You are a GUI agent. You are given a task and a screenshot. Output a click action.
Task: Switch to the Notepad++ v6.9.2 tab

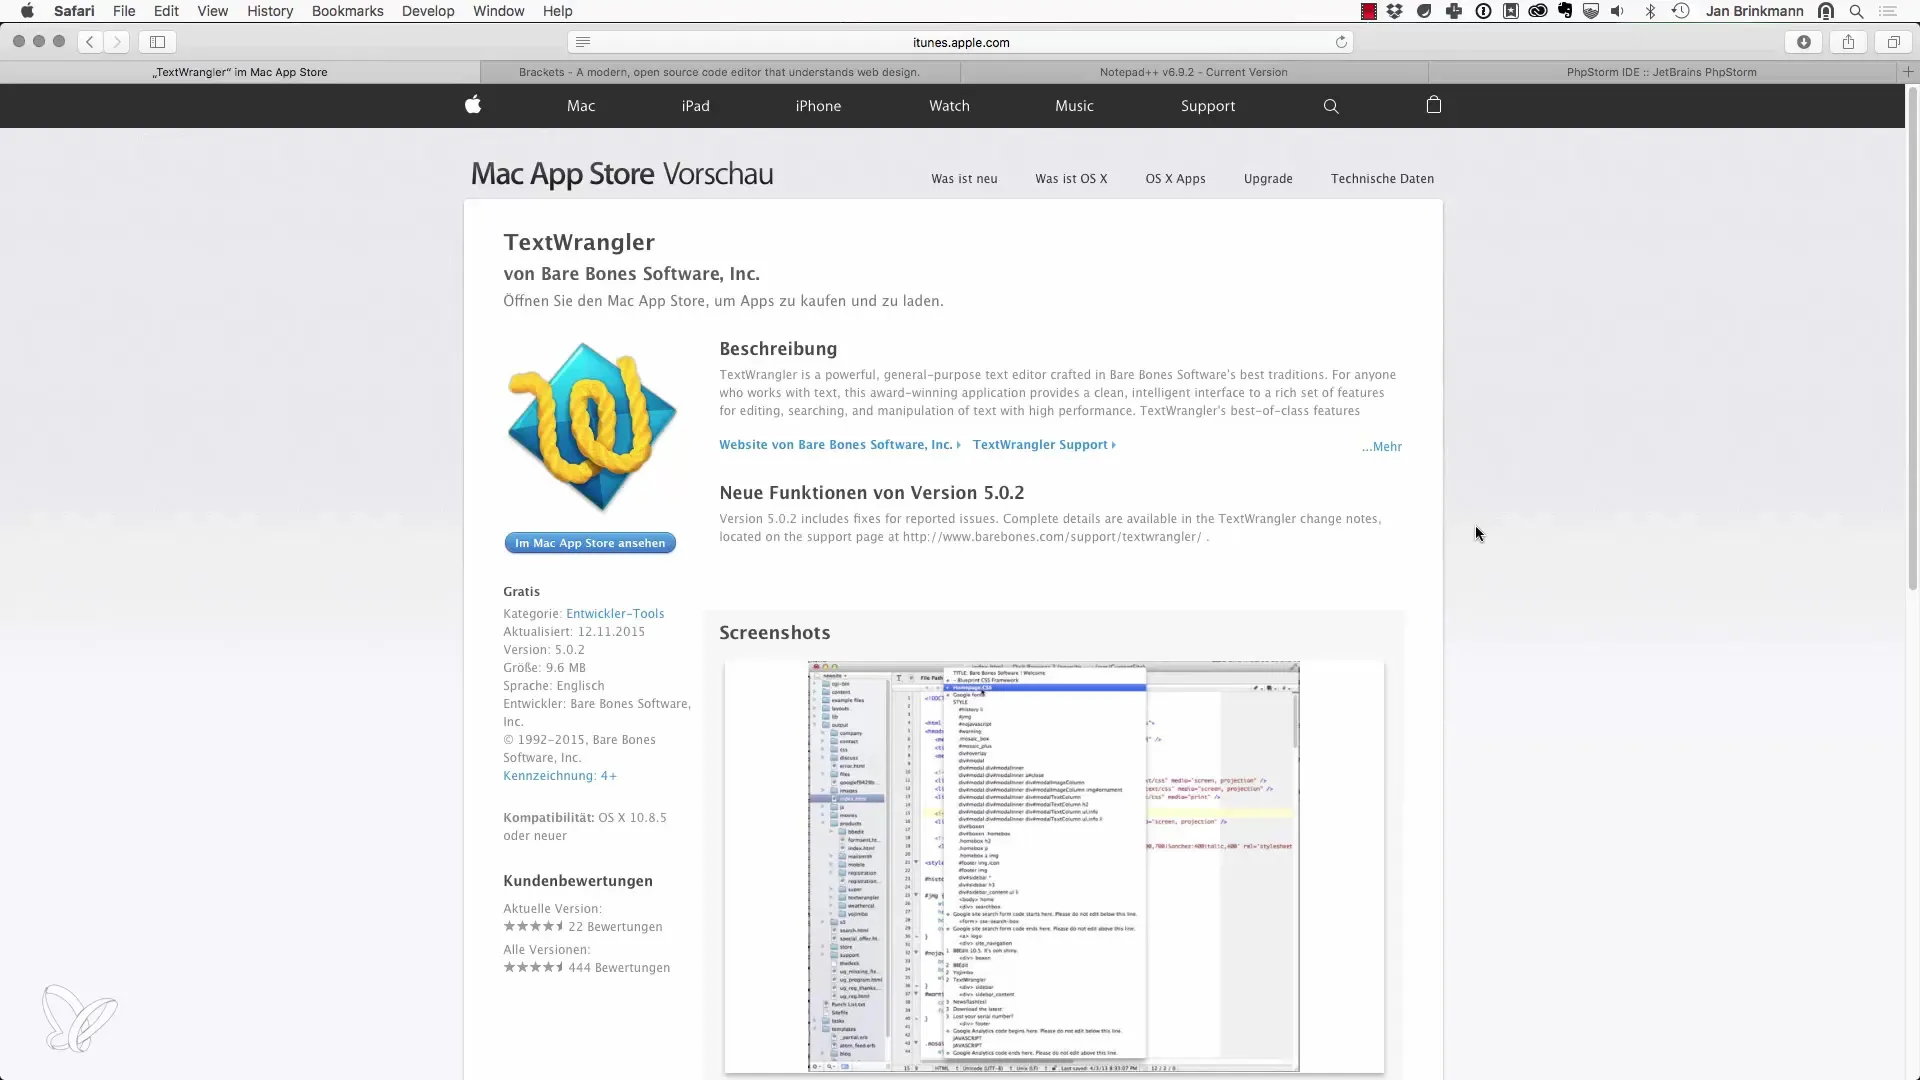coord(1194,72)
